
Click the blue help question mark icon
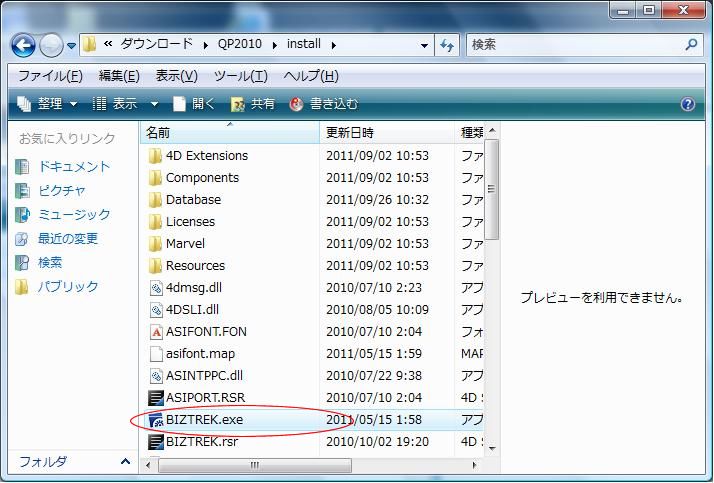tap(688, 104)
